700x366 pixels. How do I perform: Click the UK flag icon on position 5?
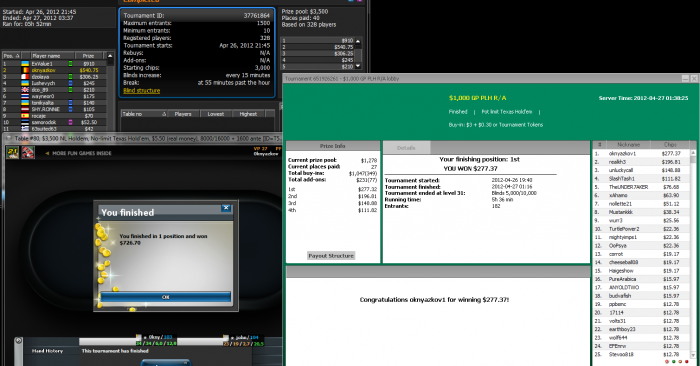tap(25, 90)
